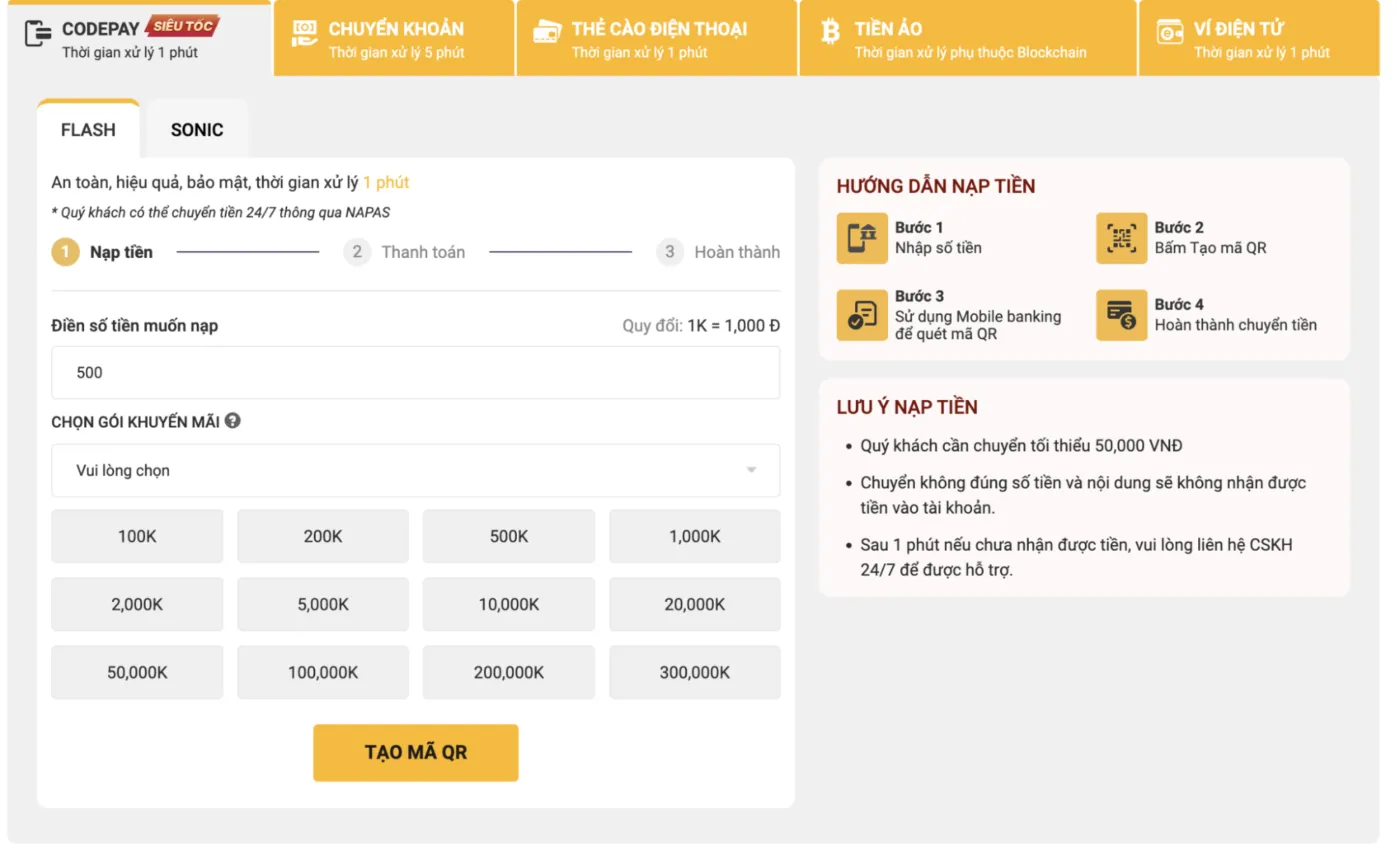Click the Bước 1 phone banking icon

pos(862,238)
